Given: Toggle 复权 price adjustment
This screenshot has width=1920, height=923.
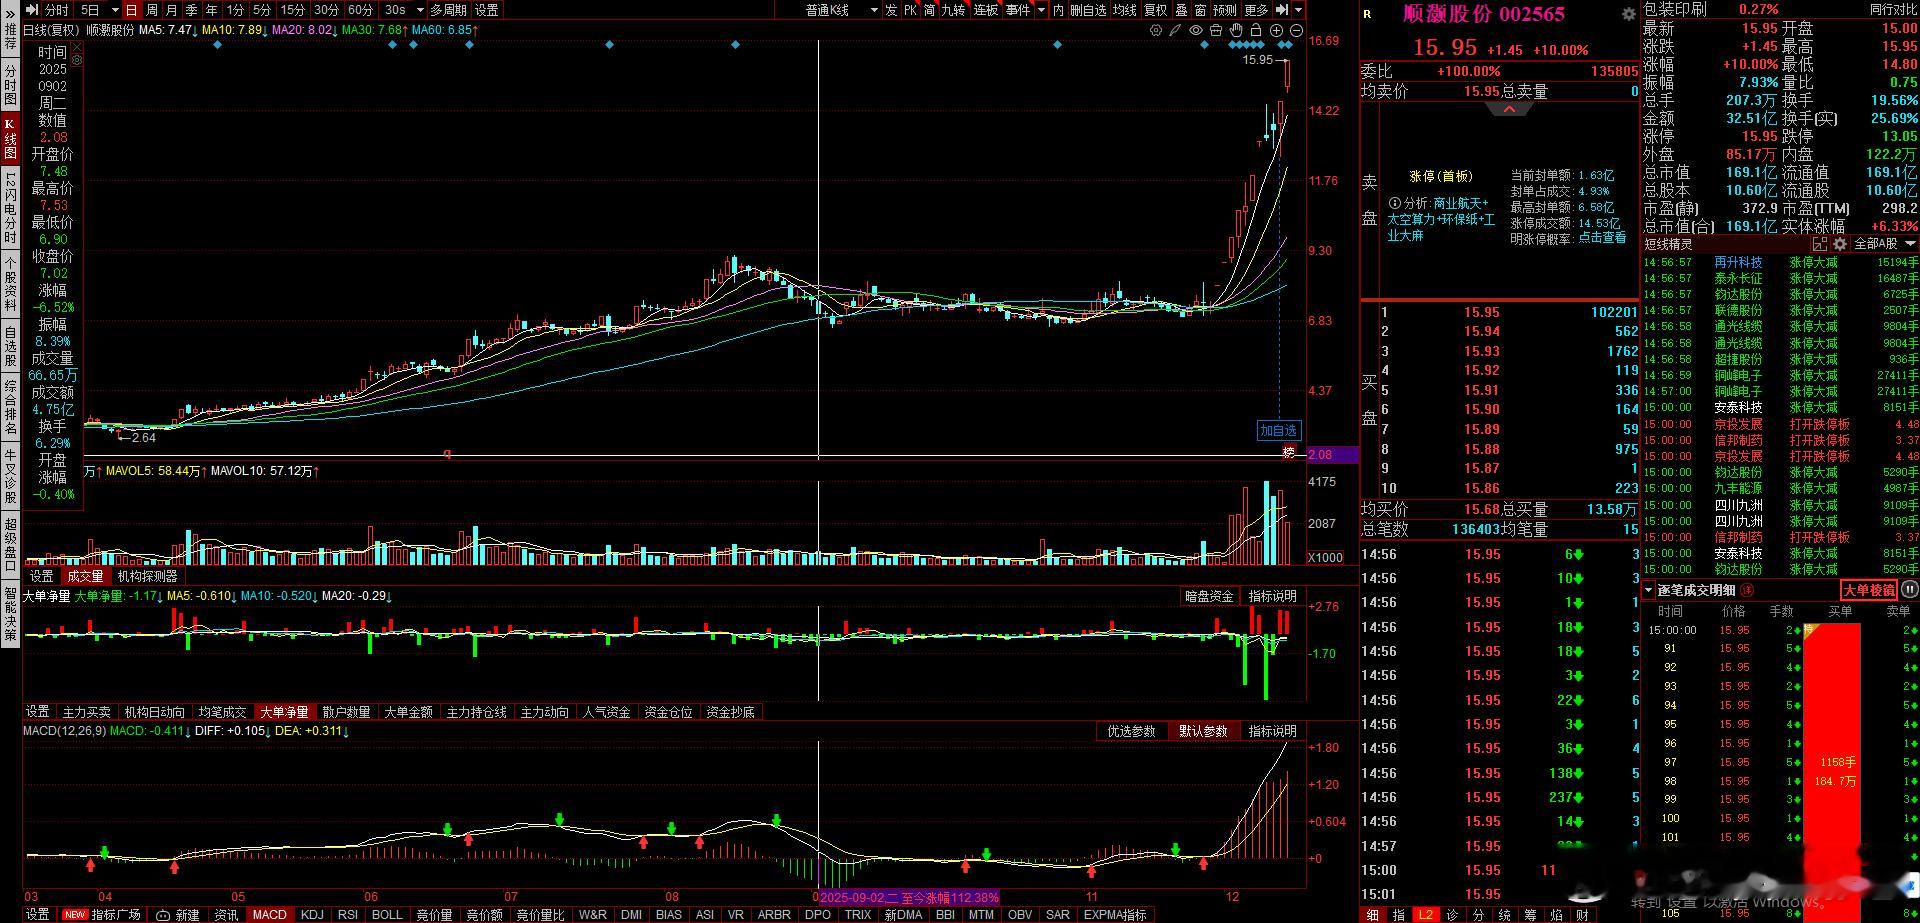Looking at the screenshot, I should point(1156,10).
